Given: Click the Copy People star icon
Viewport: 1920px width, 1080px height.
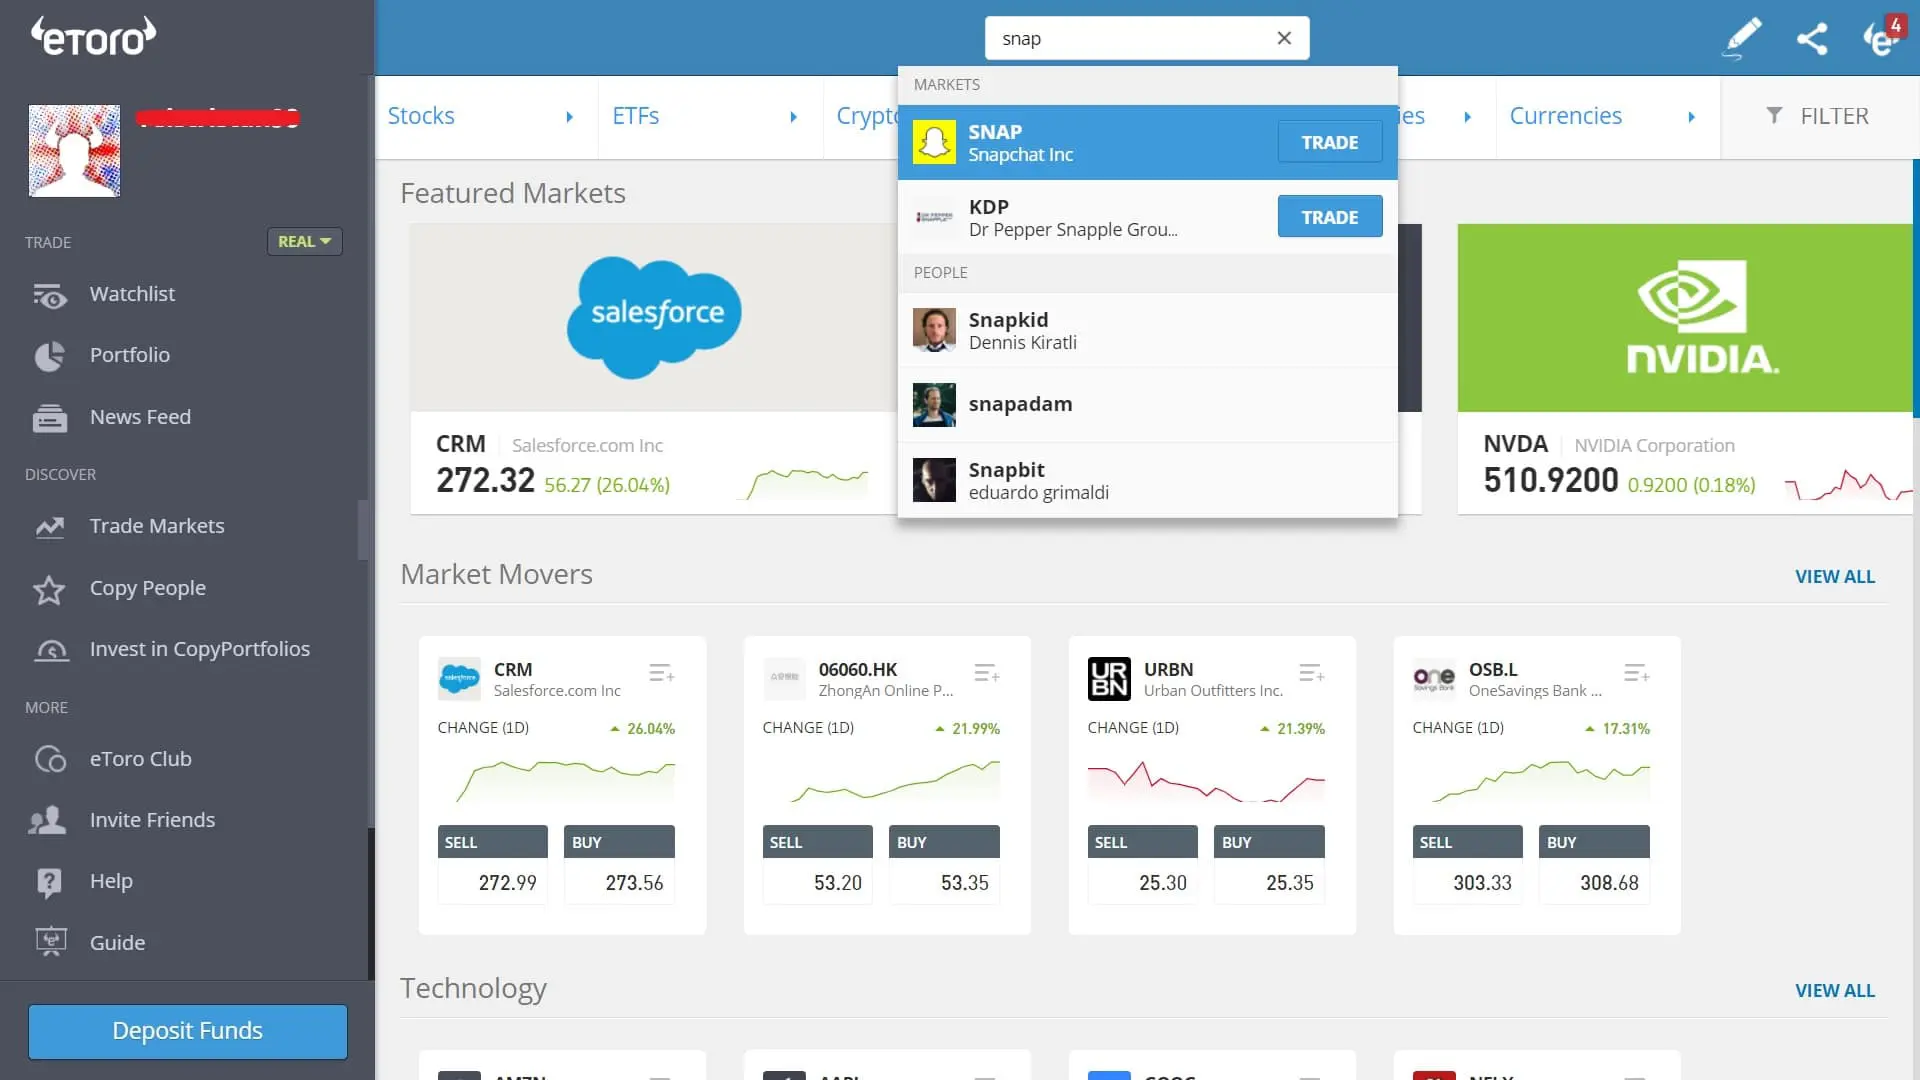Looking at the screenshot, I should [x=49, y=590].
